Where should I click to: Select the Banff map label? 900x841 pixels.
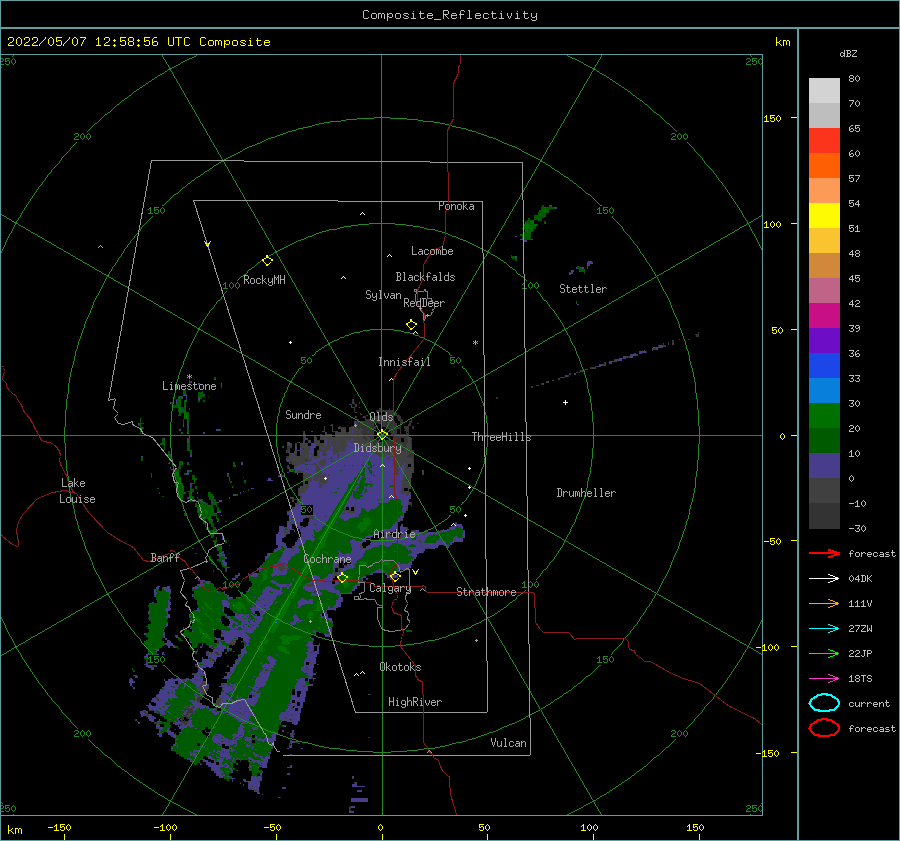(x=165, y=557)
